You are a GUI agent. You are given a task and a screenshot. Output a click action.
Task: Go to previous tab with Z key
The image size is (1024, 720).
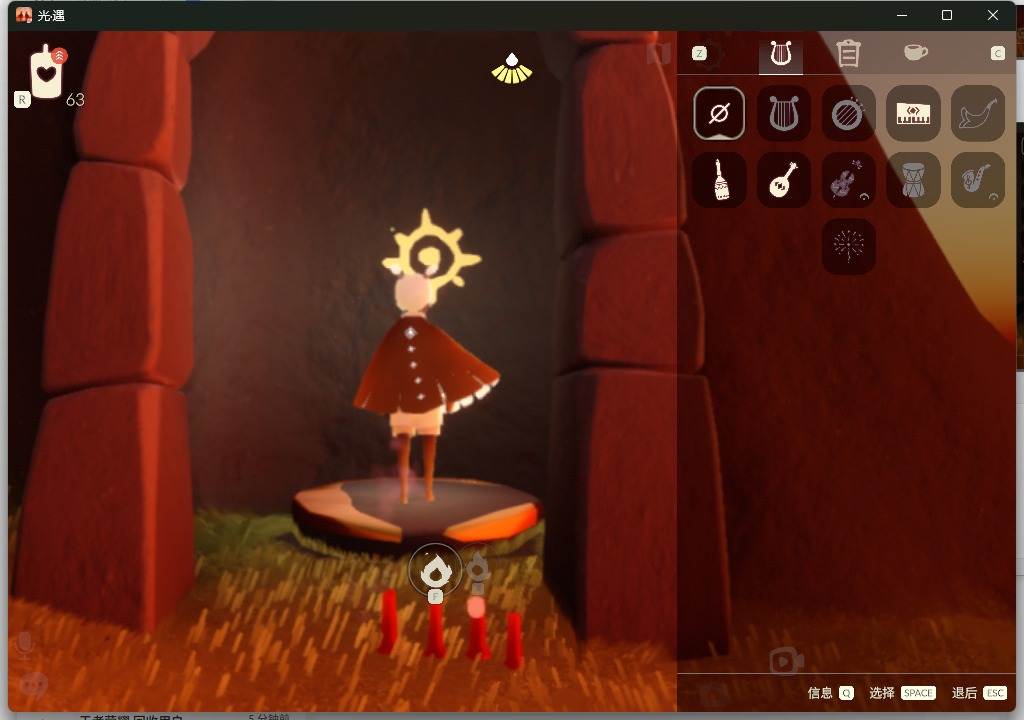point(699,54)
